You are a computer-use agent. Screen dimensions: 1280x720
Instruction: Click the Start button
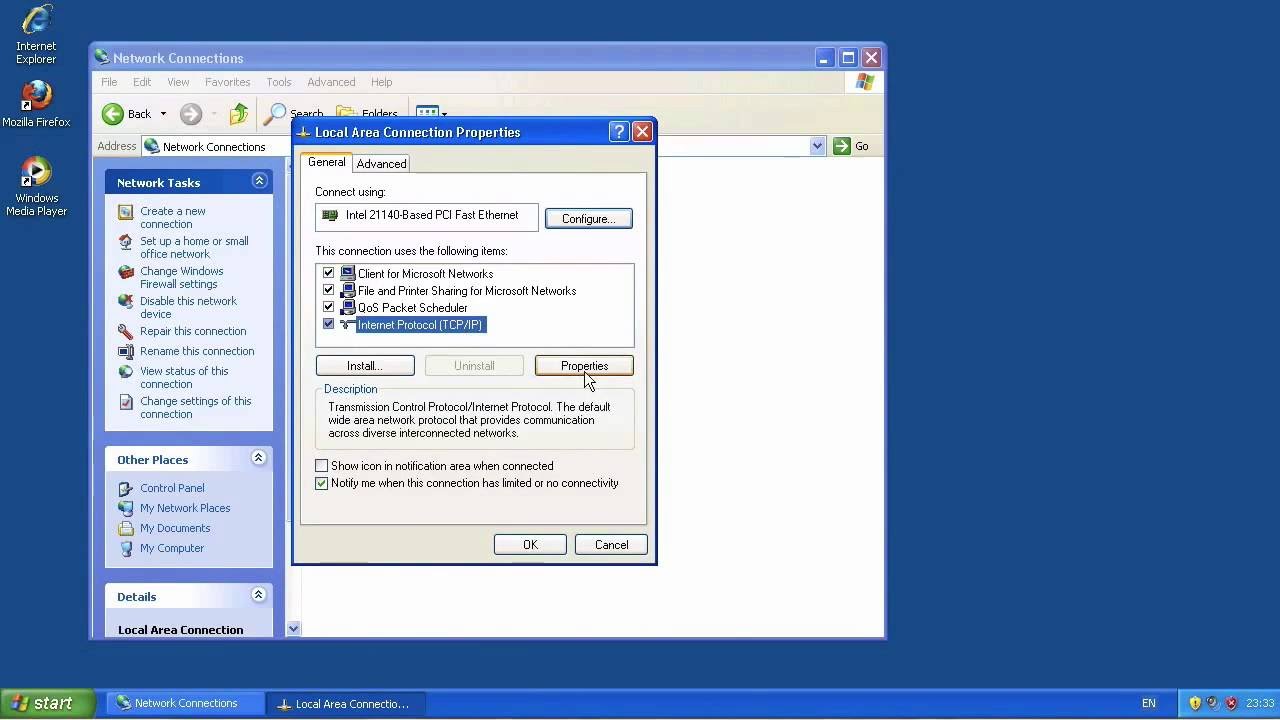tap(47, 704)
